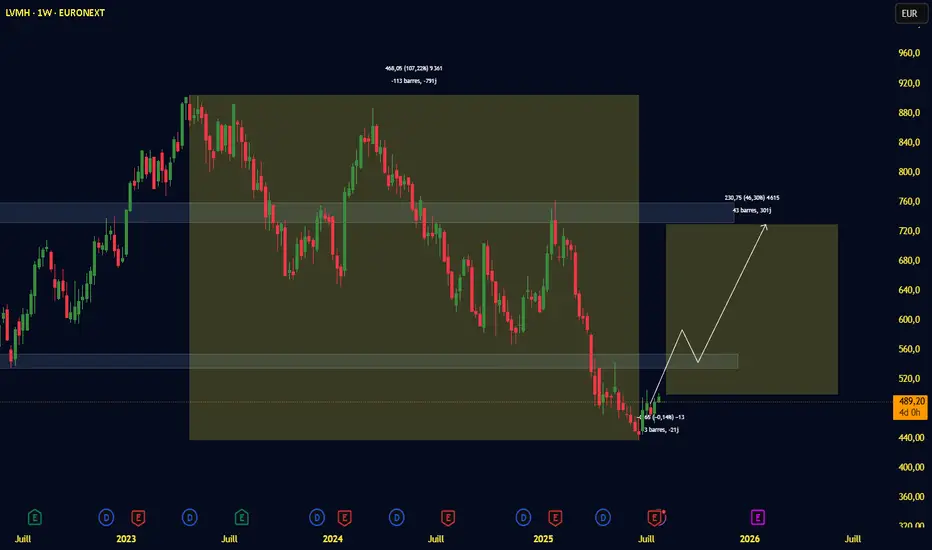Viewport: 932px width, 550px height.
Task: Click the 2025 label on time axis
Action: tap(543, 539)
